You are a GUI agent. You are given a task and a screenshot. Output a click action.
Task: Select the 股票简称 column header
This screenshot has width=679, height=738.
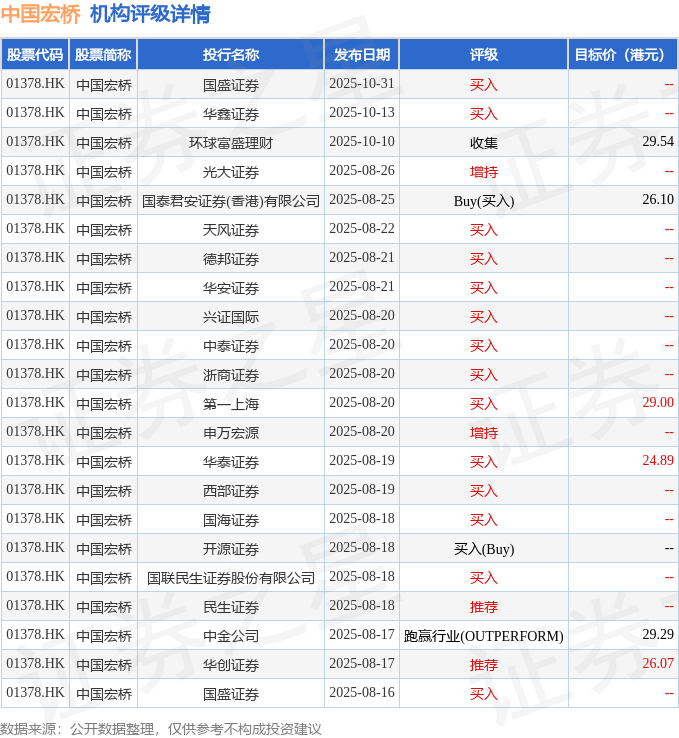(x=103, y=55)
